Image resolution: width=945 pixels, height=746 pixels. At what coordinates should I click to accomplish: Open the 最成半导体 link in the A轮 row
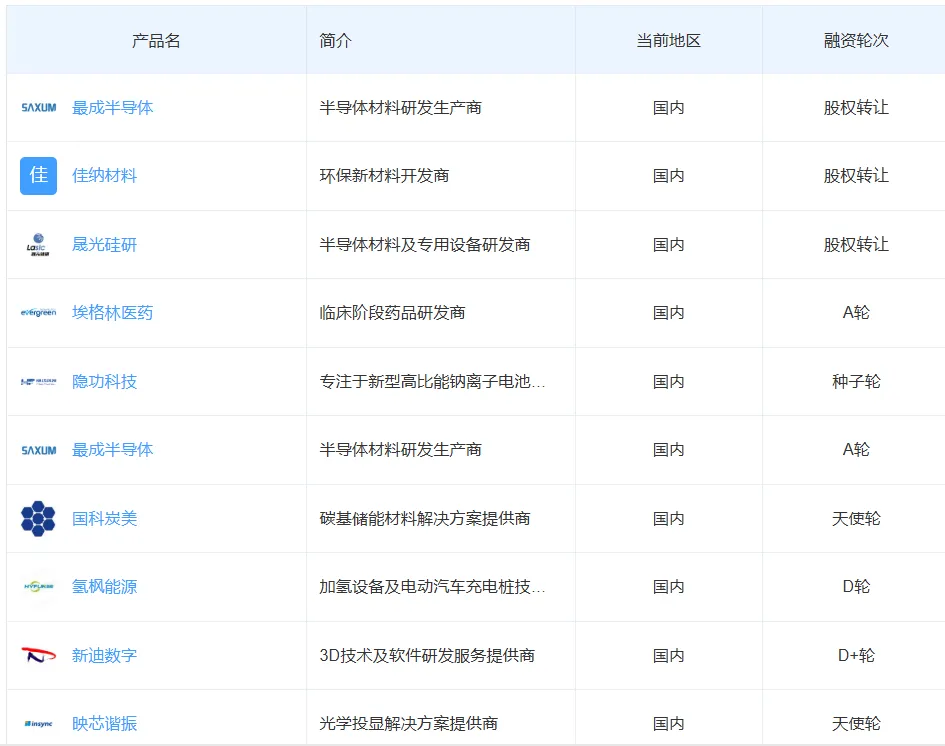pos(112,450)
